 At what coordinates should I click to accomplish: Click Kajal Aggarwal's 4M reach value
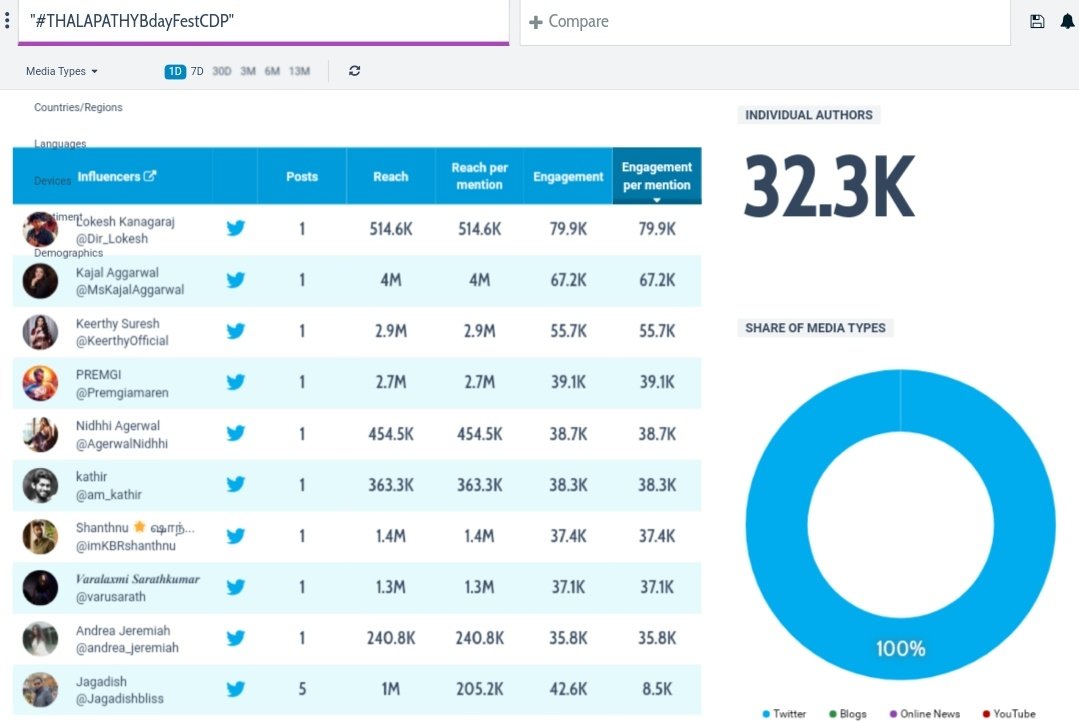[391, 280]
